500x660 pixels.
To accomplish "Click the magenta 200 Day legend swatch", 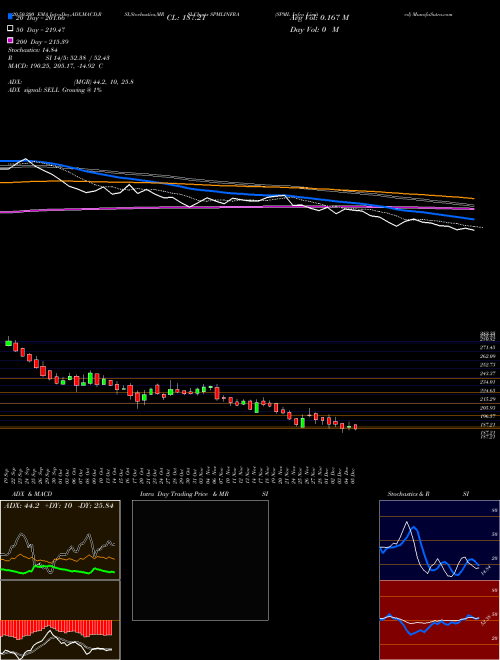I will click(10, 41).
